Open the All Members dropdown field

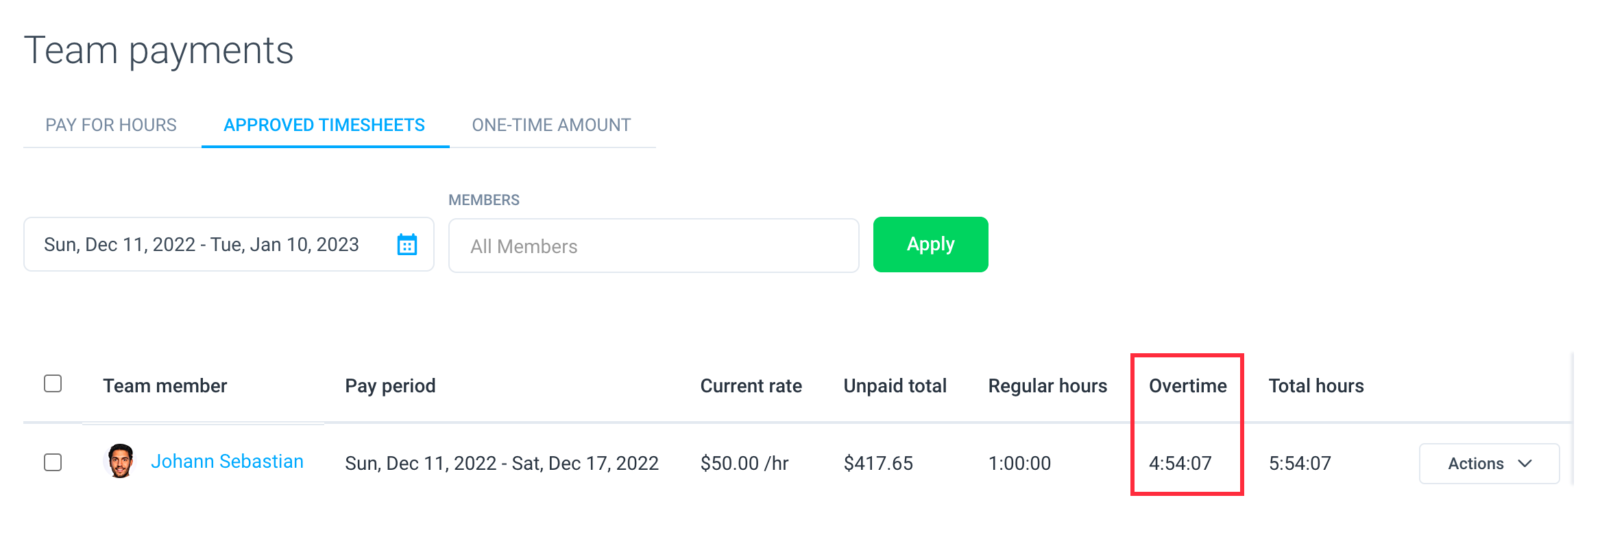tap(654, 246)
